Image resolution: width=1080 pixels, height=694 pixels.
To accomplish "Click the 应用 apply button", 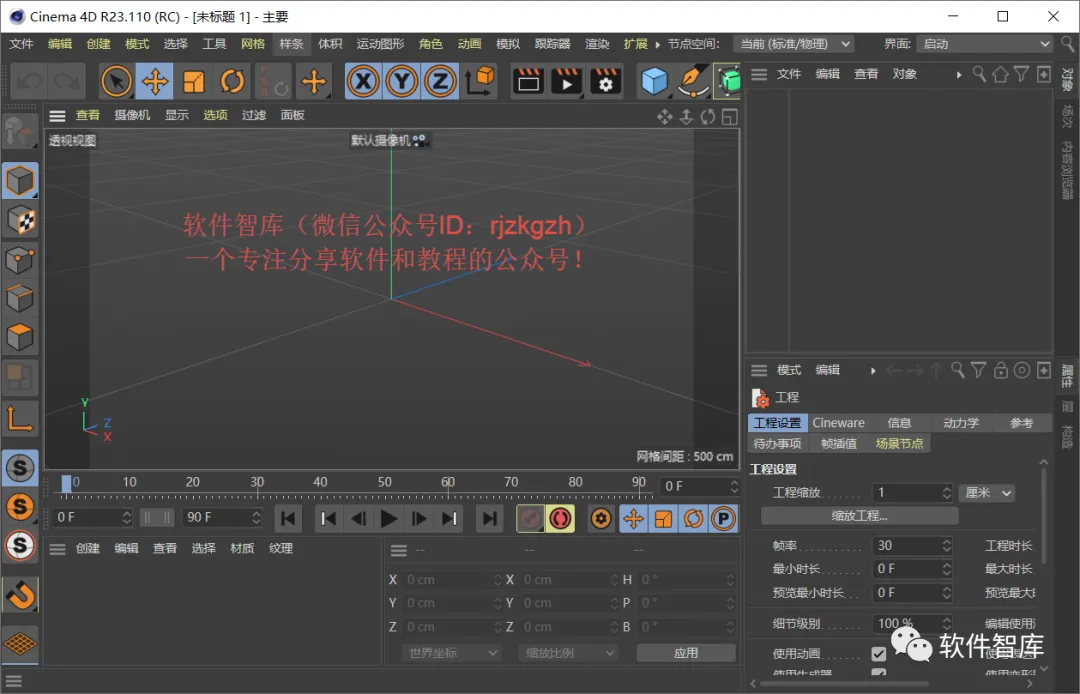I will tap(686, 653).
